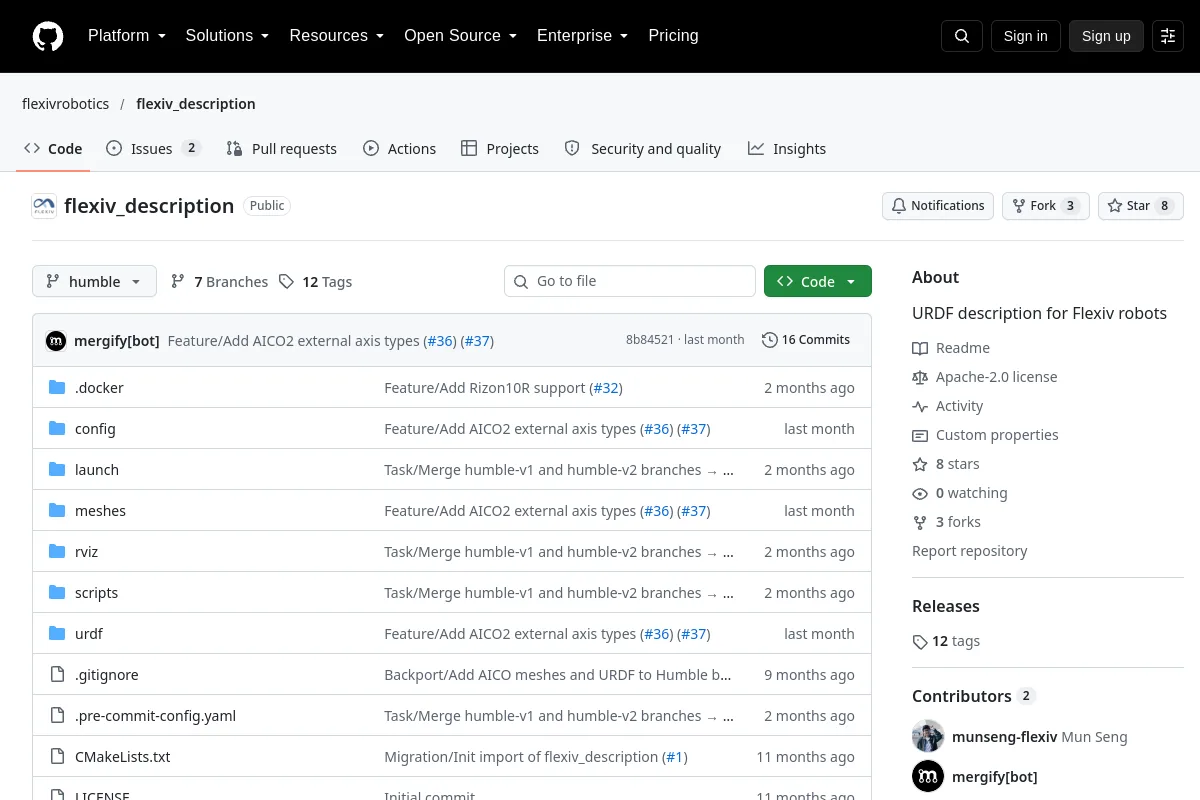This screenshot has height=800, width=1200.
Task: Switch to the Pull requests tab
Action: [x=282, y=149]
